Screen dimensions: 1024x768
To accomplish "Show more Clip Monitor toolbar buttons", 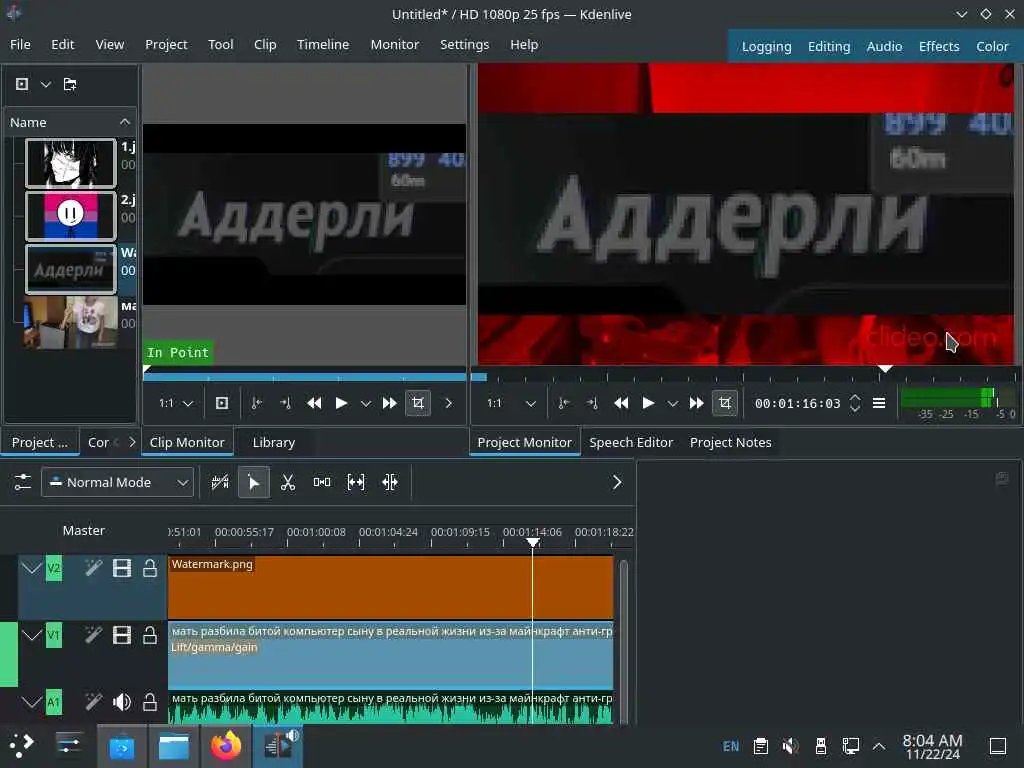I will click(449, 403).
